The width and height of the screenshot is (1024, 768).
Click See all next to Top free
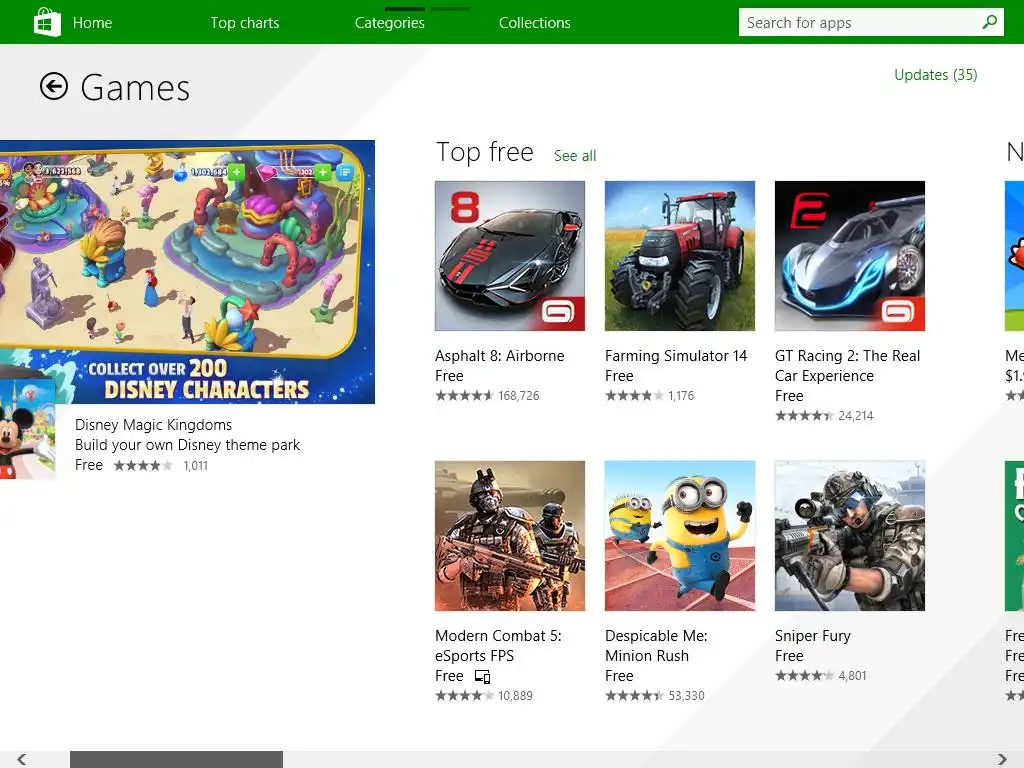[575, 156]
